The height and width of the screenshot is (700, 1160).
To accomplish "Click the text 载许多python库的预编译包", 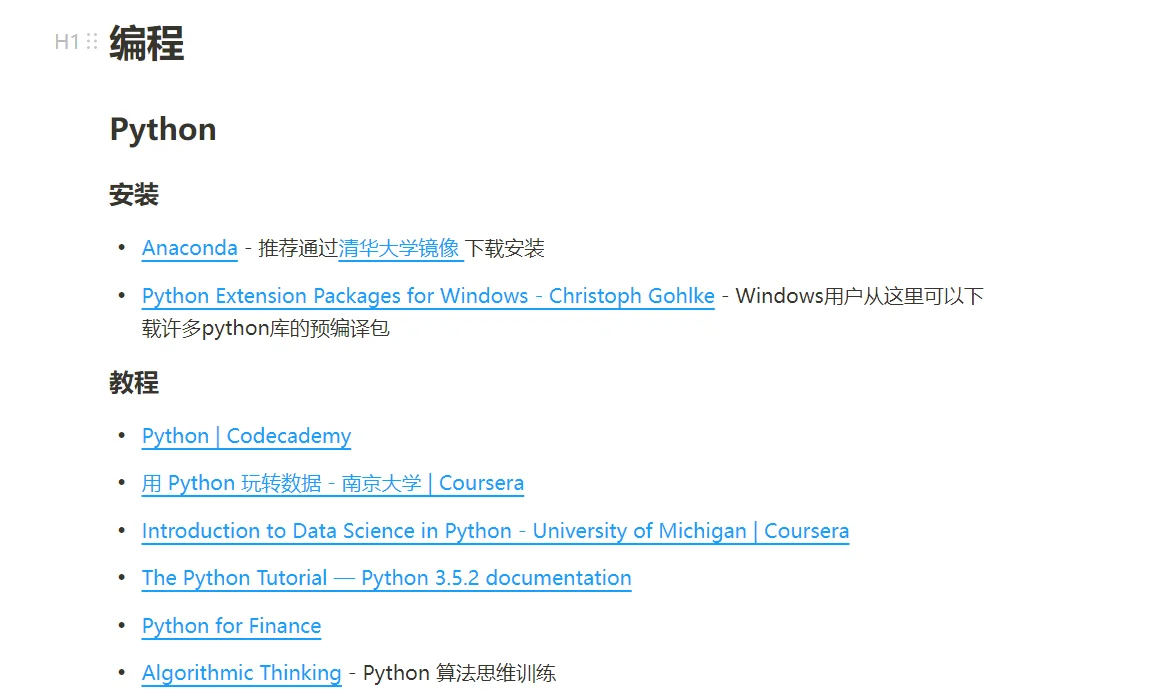I will [x=266, y=329].
